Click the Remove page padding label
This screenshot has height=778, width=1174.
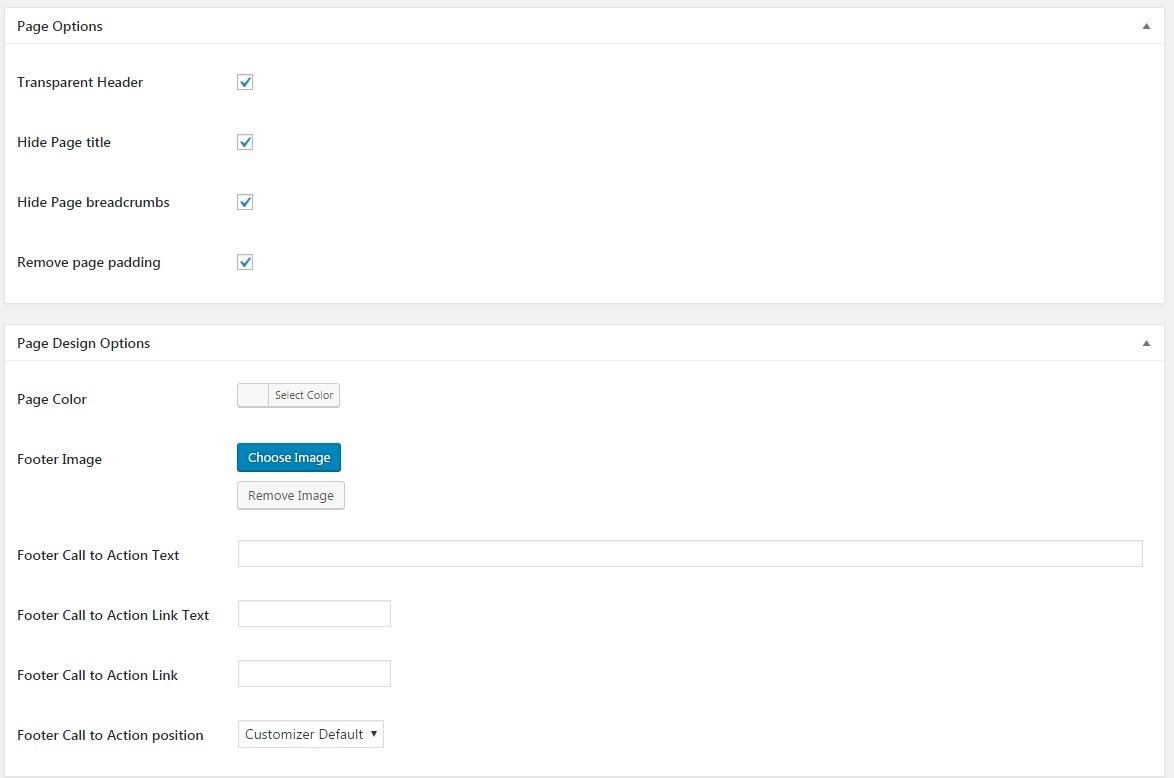click(89, 262)
